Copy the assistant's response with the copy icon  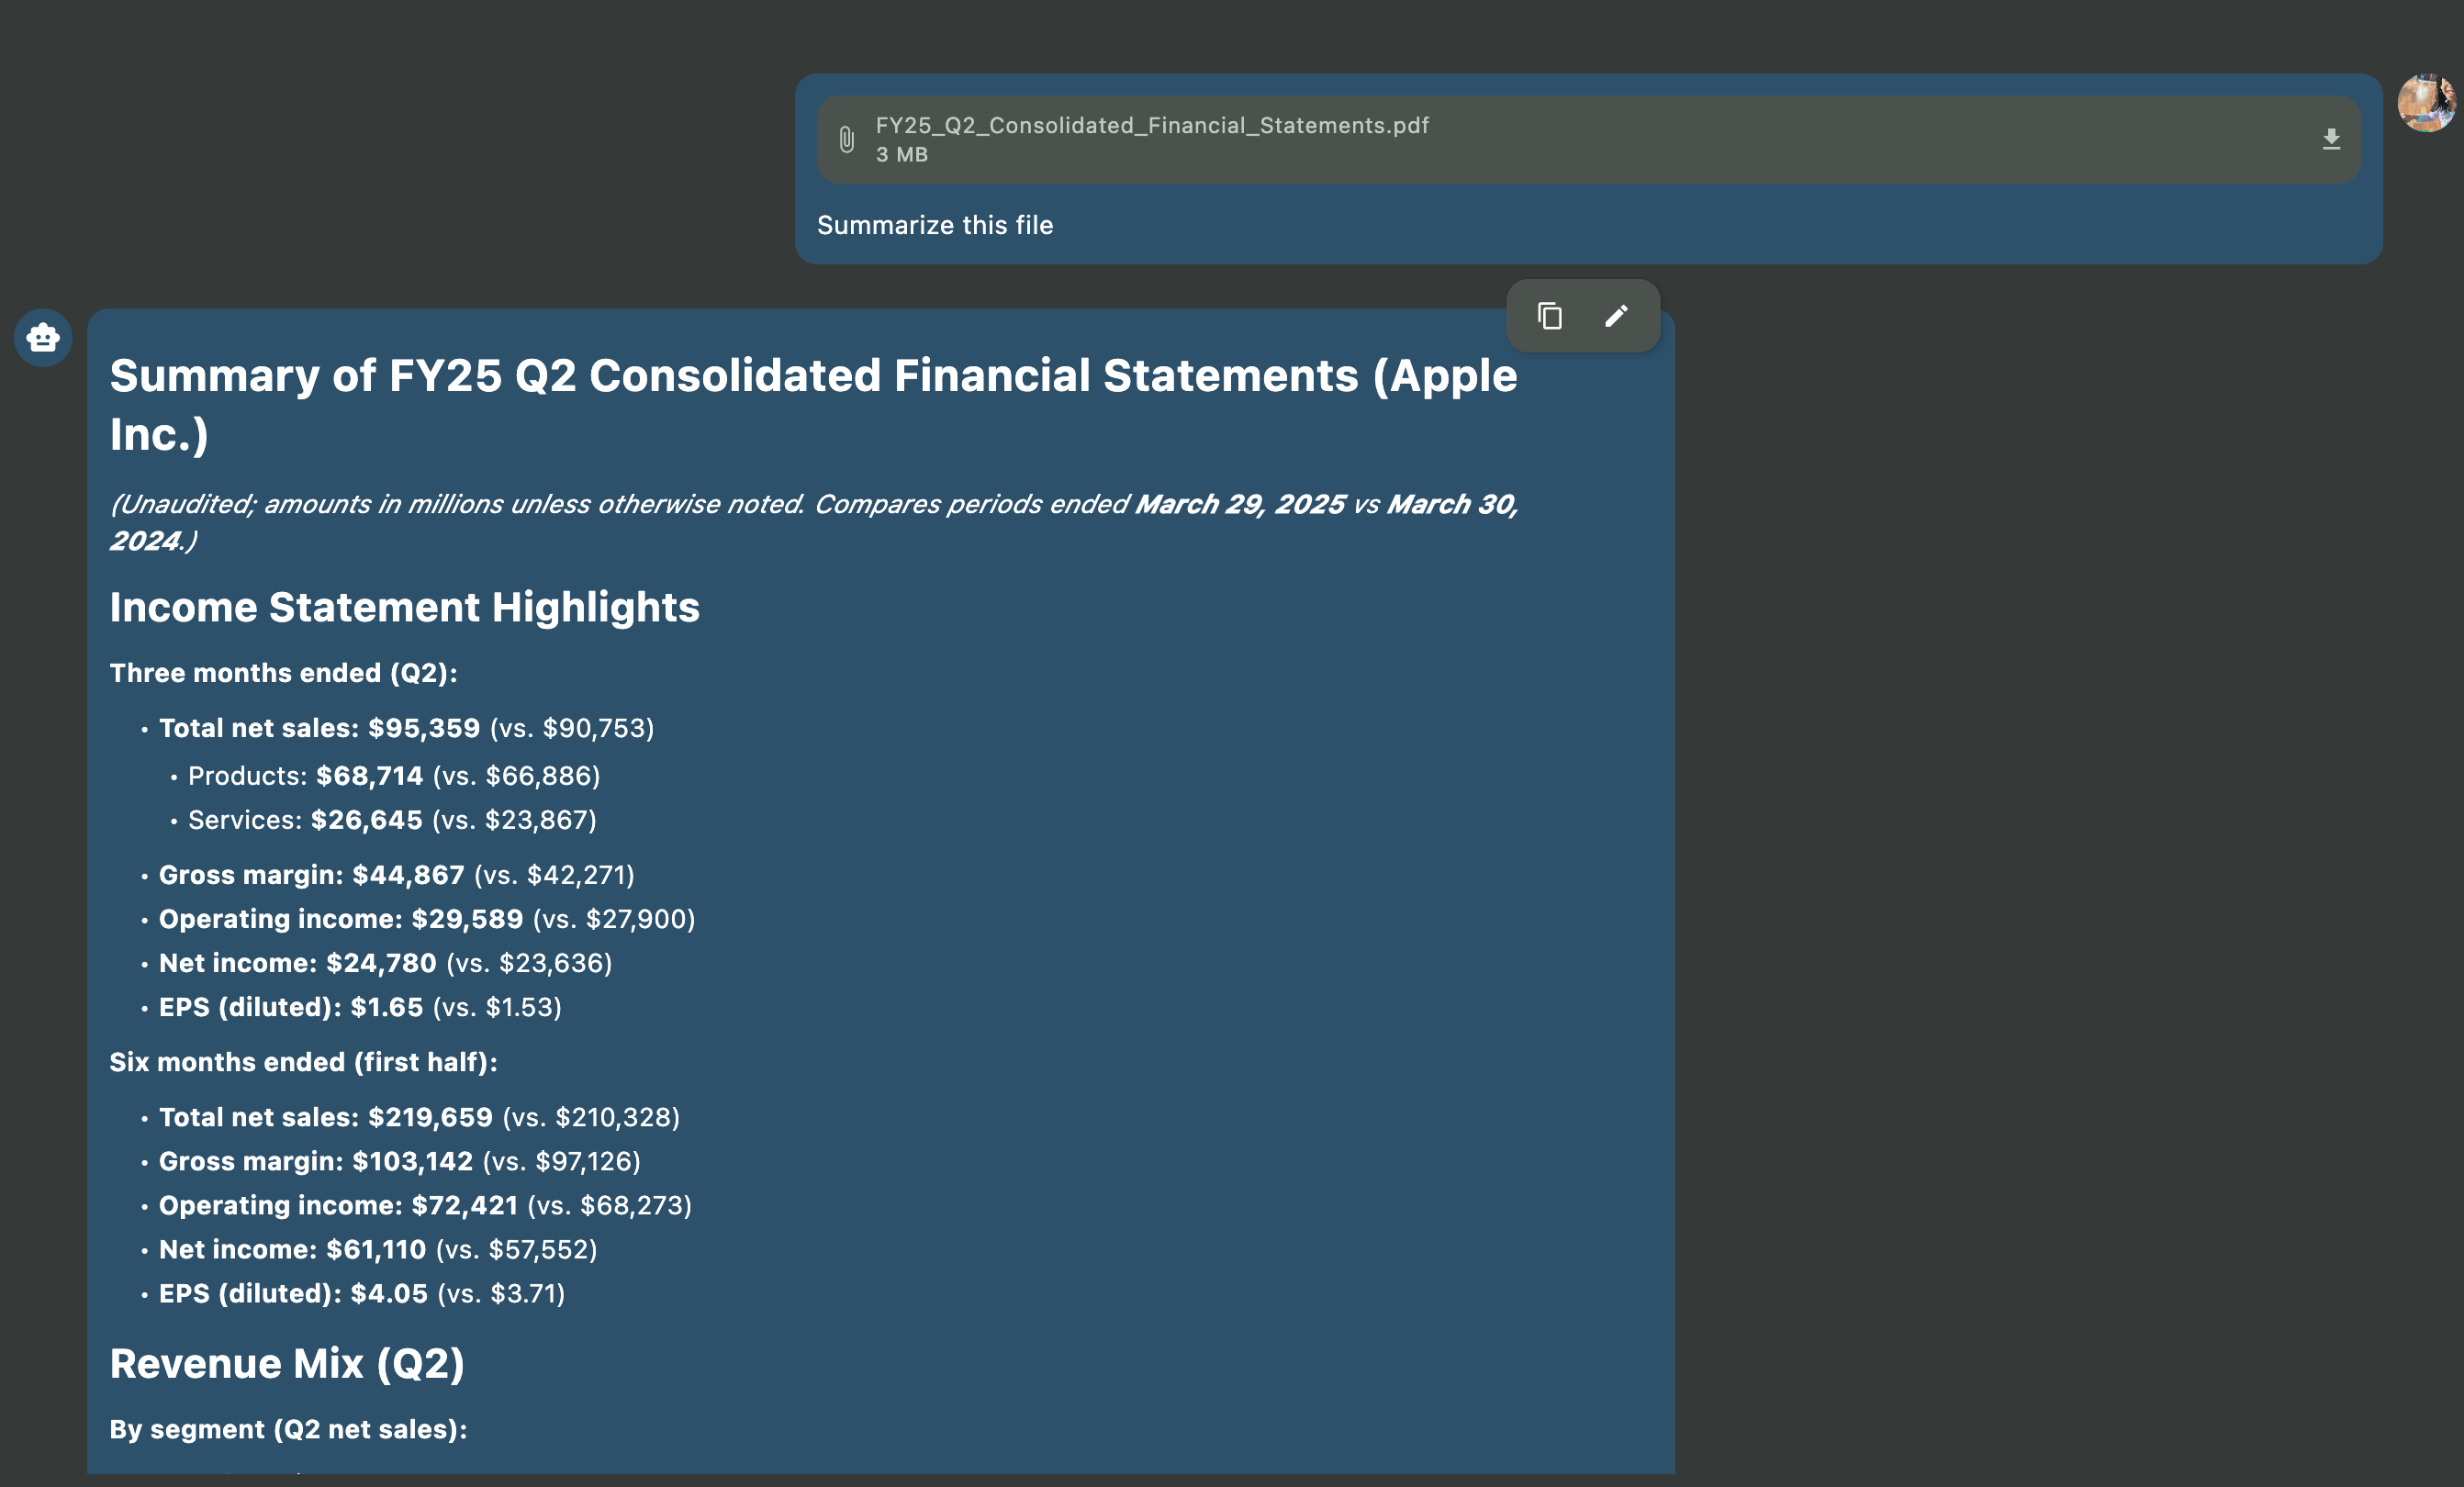click(1549, 316)
